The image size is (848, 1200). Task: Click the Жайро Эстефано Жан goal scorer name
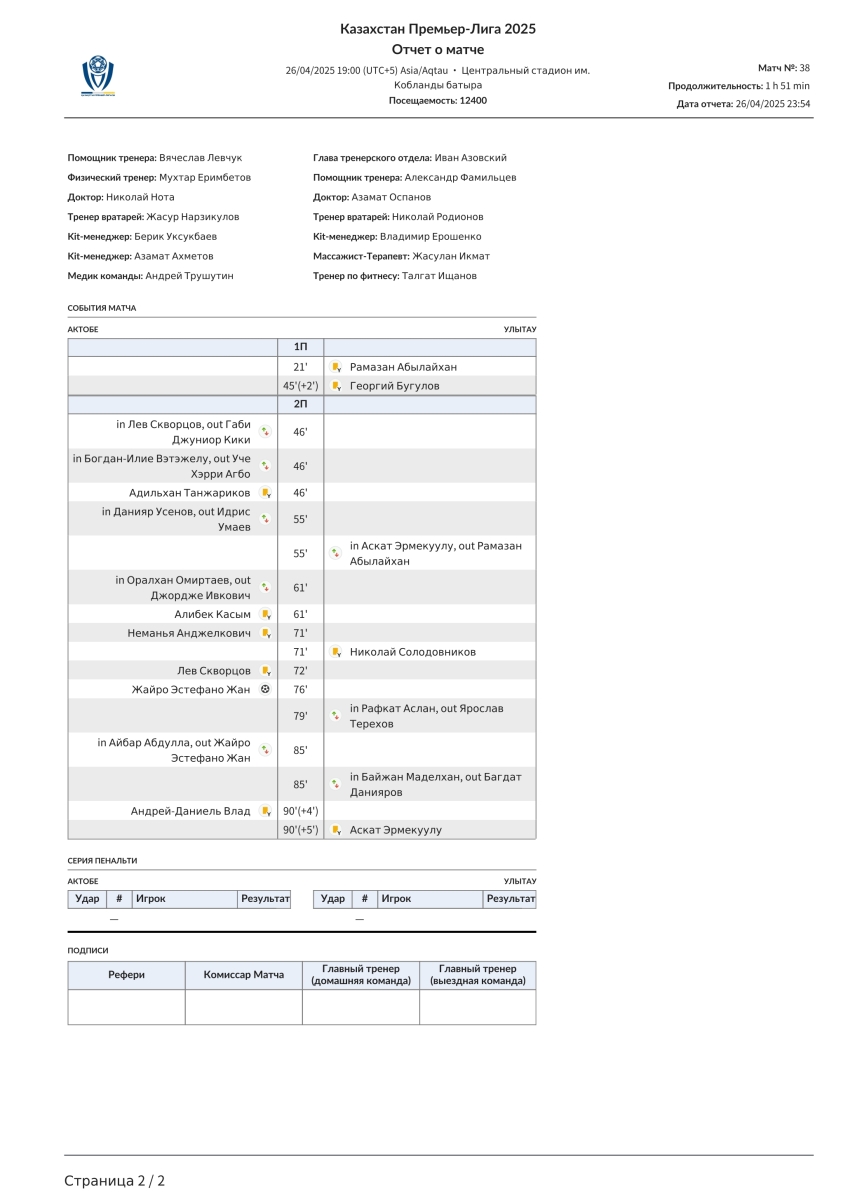point(191,689)
